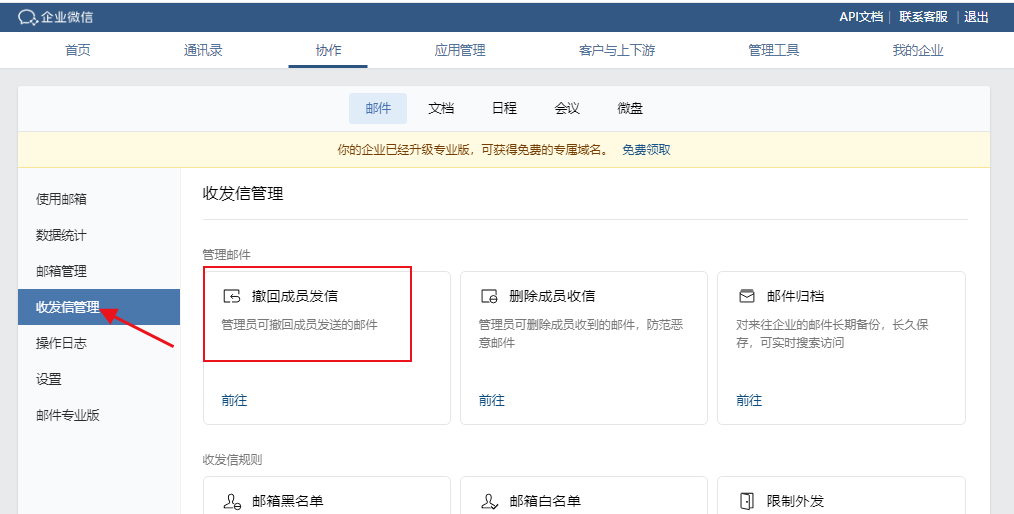This screenshot has height=514, width=1014.
Task: Click the 邮箱白名单 user-check icon
Action: coord(490,501)
